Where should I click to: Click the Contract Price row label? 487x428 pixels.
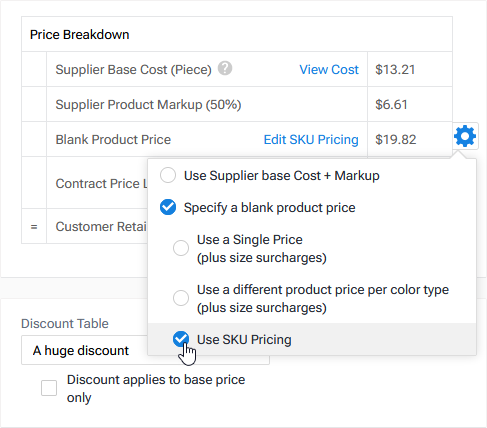tap(101, 183)
